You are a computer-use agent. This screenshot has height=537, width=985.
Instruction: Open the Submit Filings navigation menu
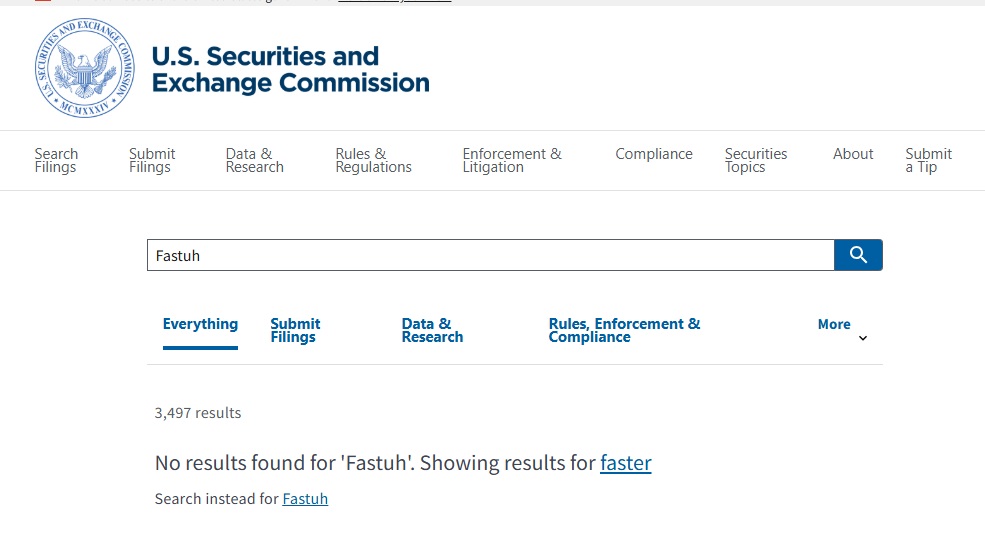tap(152, 161)
